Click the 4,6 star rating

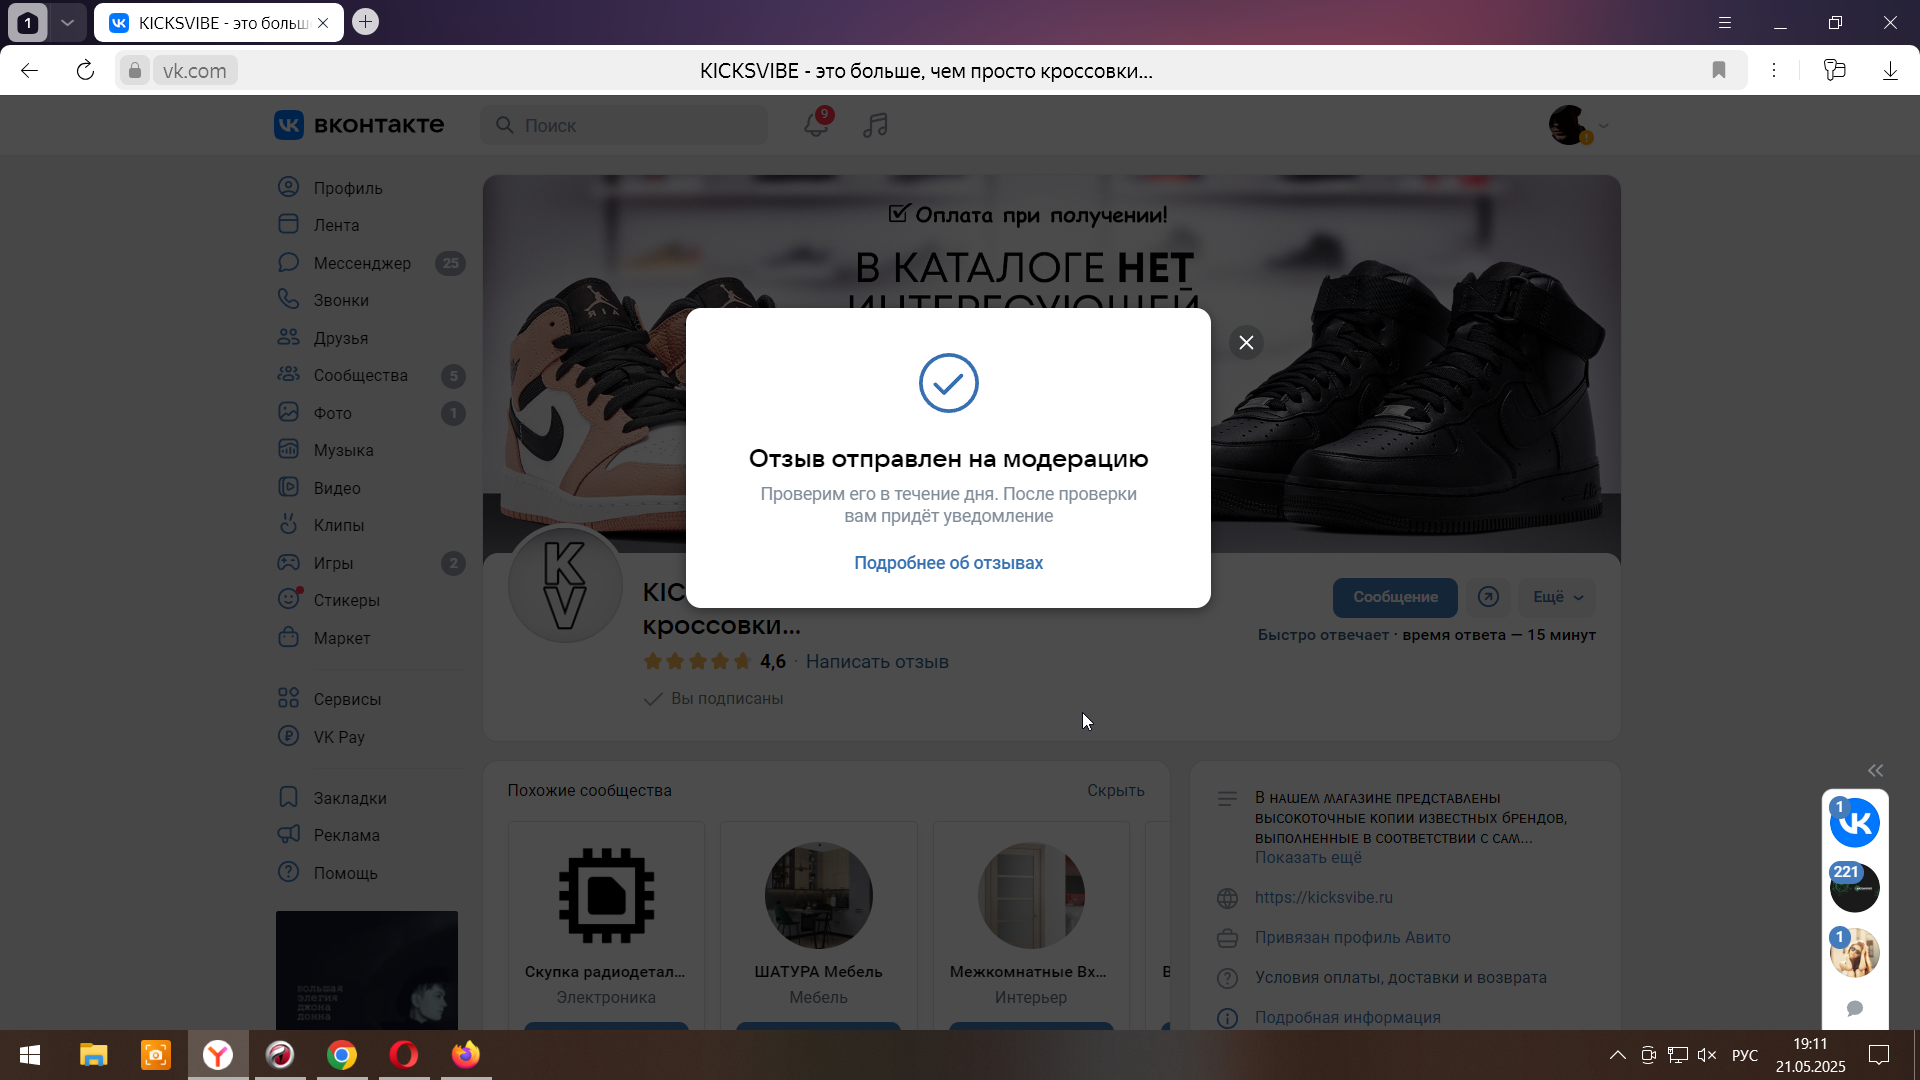coord(714,661)
